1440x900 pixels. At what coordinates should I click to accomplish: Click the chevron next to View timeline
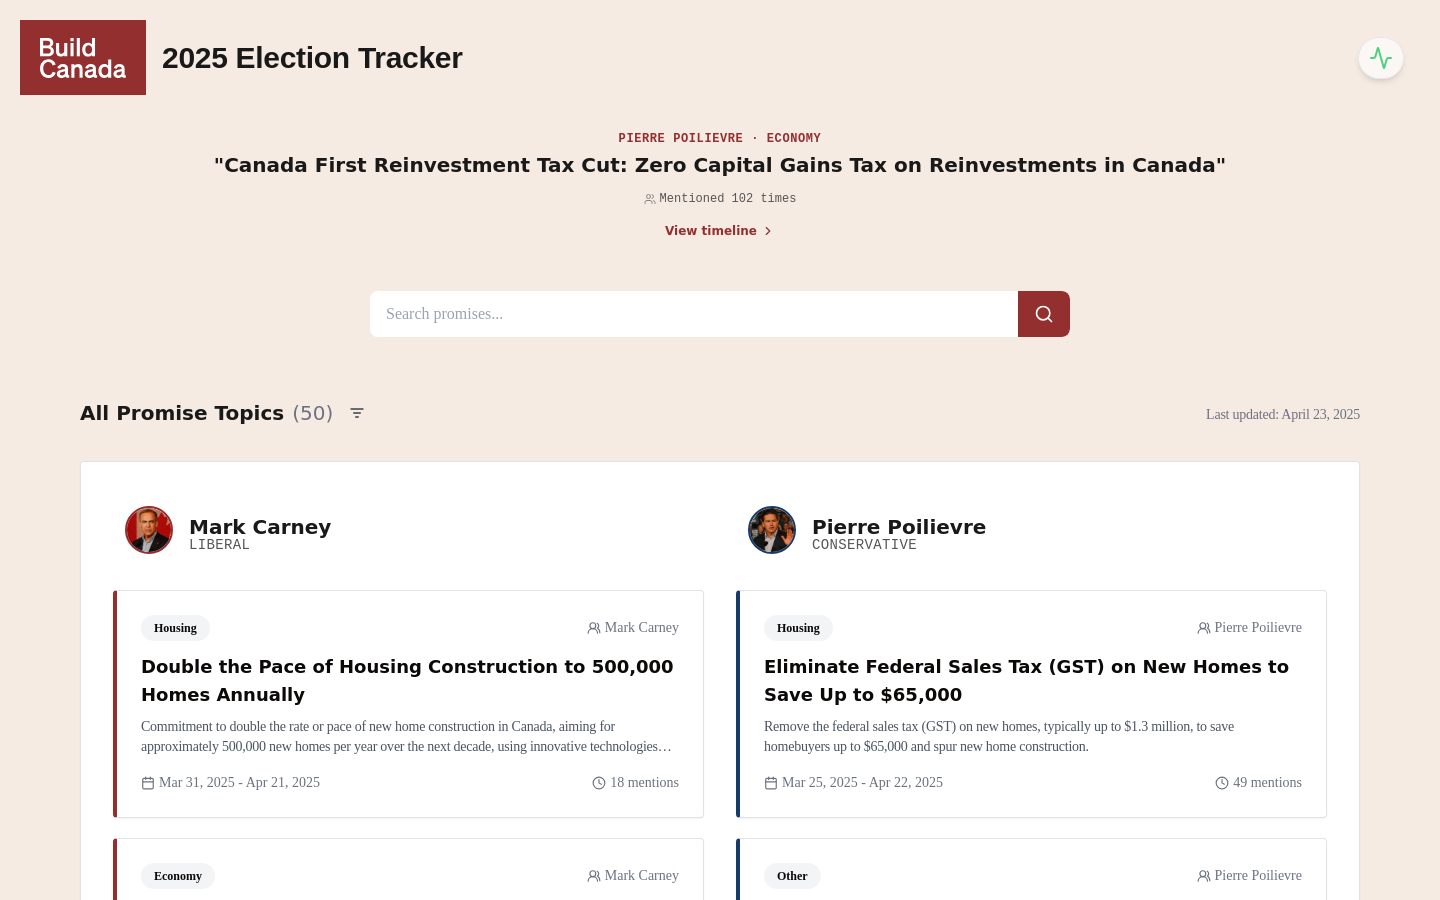pyautogui.click(x=768, y=231)
